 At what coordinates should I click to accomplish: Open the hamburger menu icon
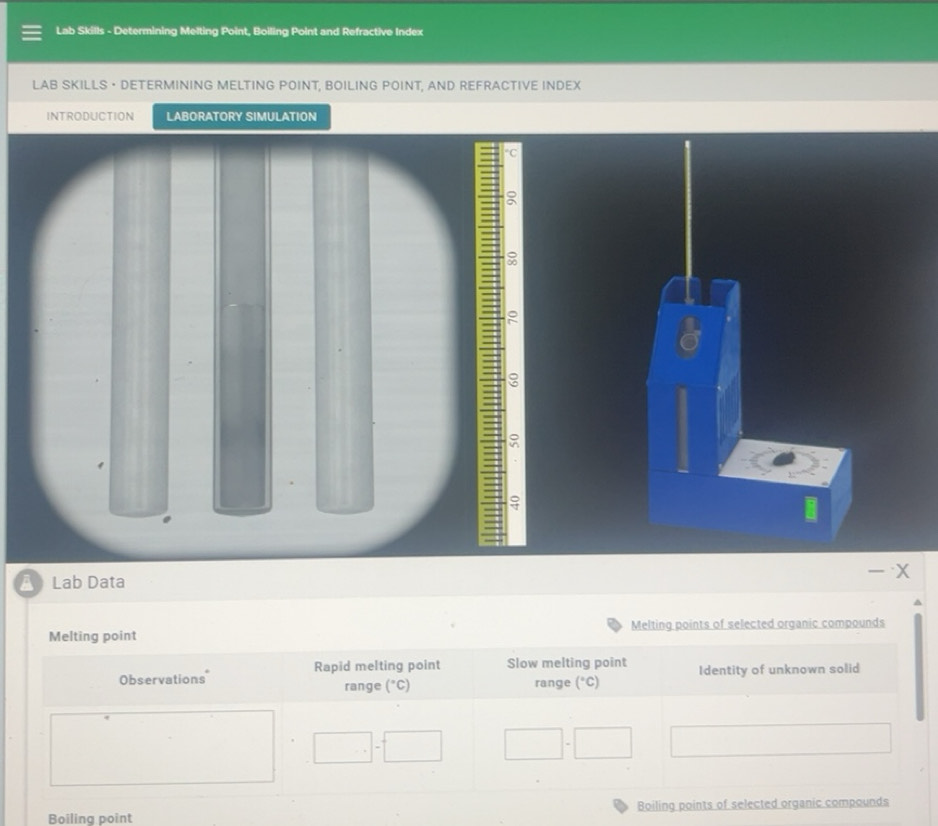(32, 32)
